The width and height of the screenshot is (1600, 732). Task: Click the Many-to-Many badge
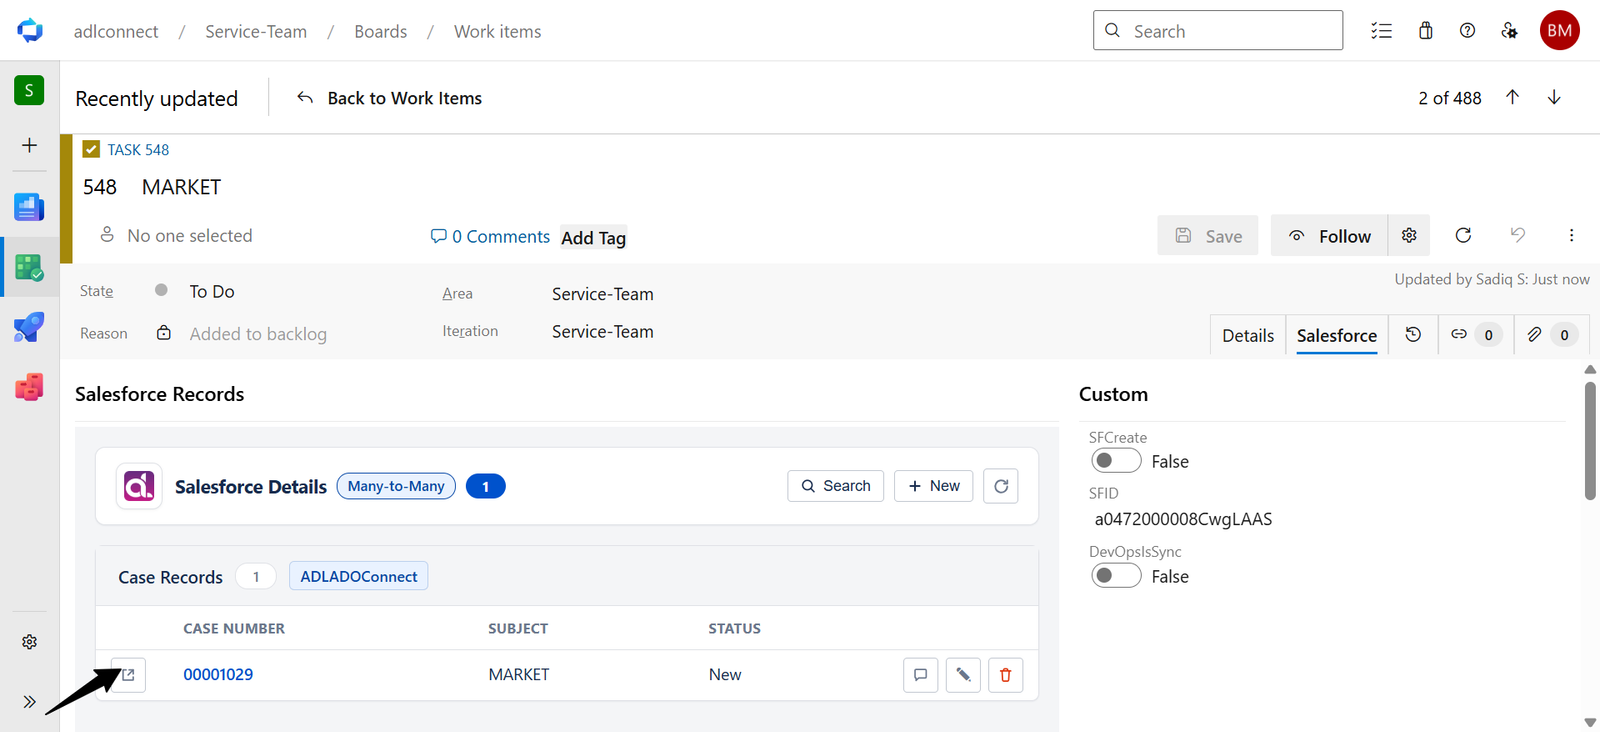point(396,486)
